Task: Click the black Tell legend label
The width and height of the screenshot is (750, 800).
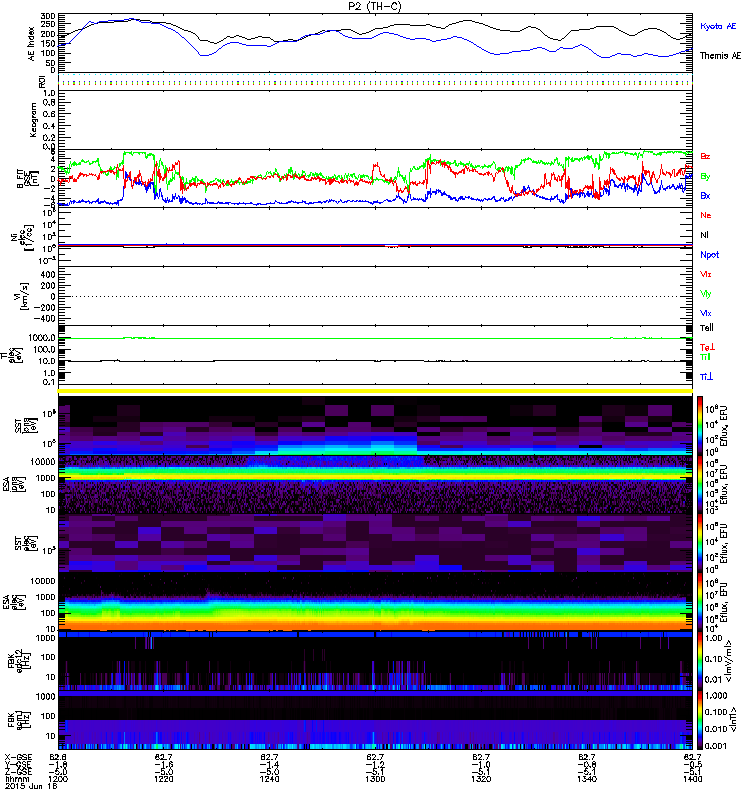Action: tap(707, 328)
